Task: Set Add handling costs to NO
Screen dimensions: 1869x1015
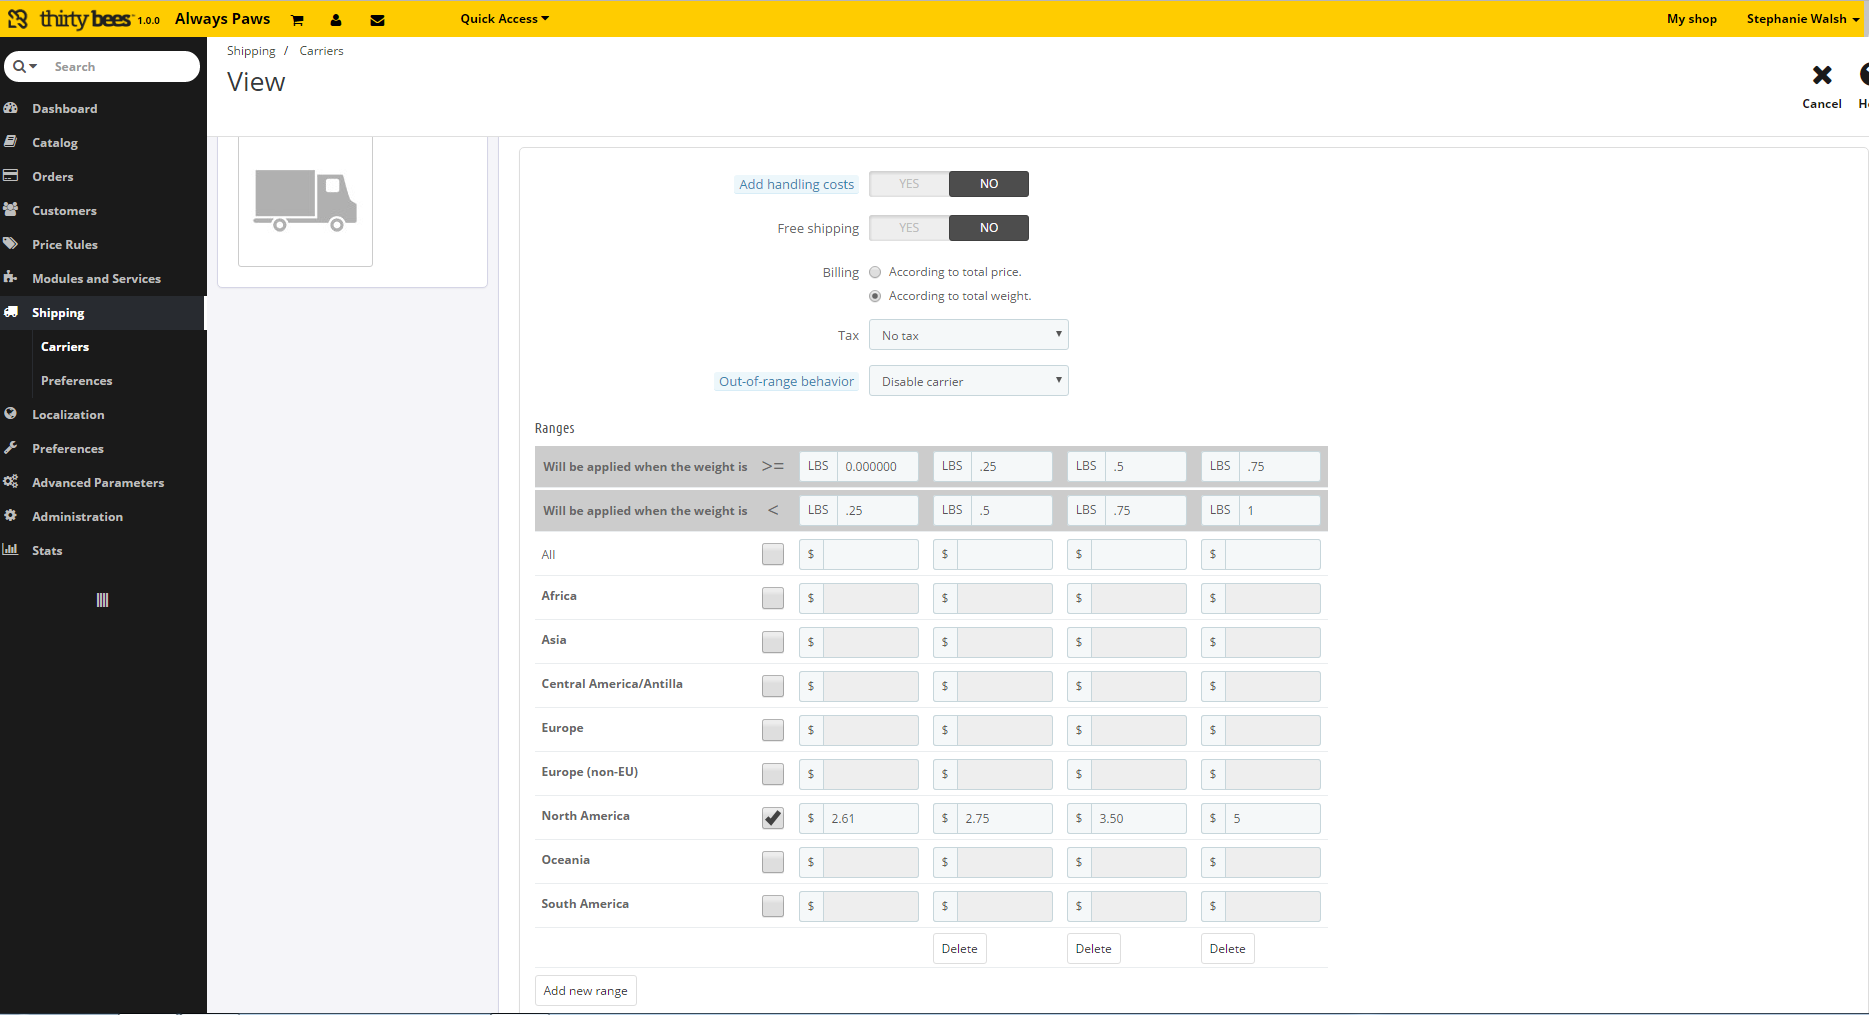Action: [989, 184]
